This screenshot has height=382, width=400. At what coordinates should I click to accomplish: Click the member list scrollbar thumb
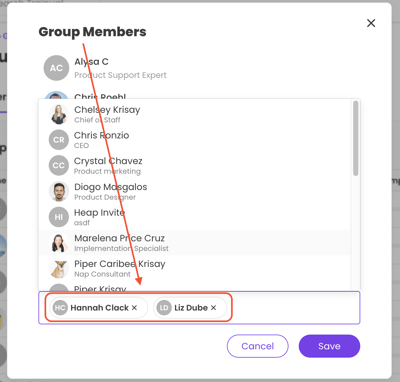coord(356,138)
